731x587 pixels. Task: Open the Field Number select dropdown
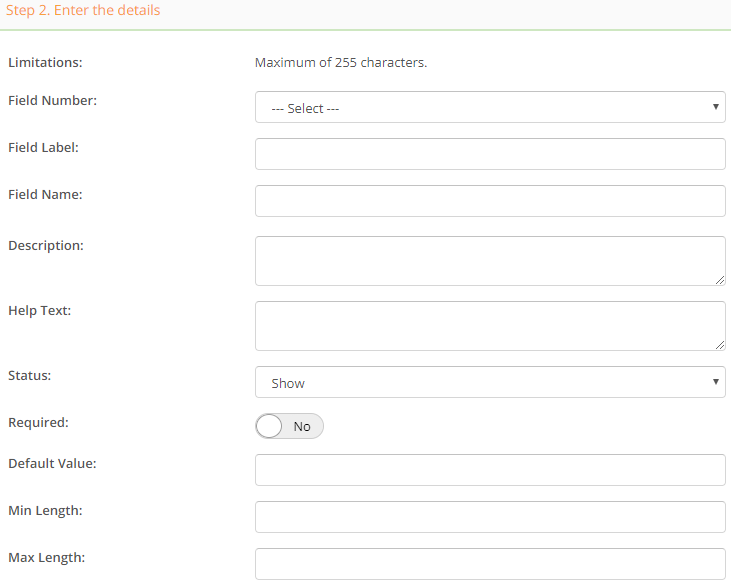click(490, 107)
